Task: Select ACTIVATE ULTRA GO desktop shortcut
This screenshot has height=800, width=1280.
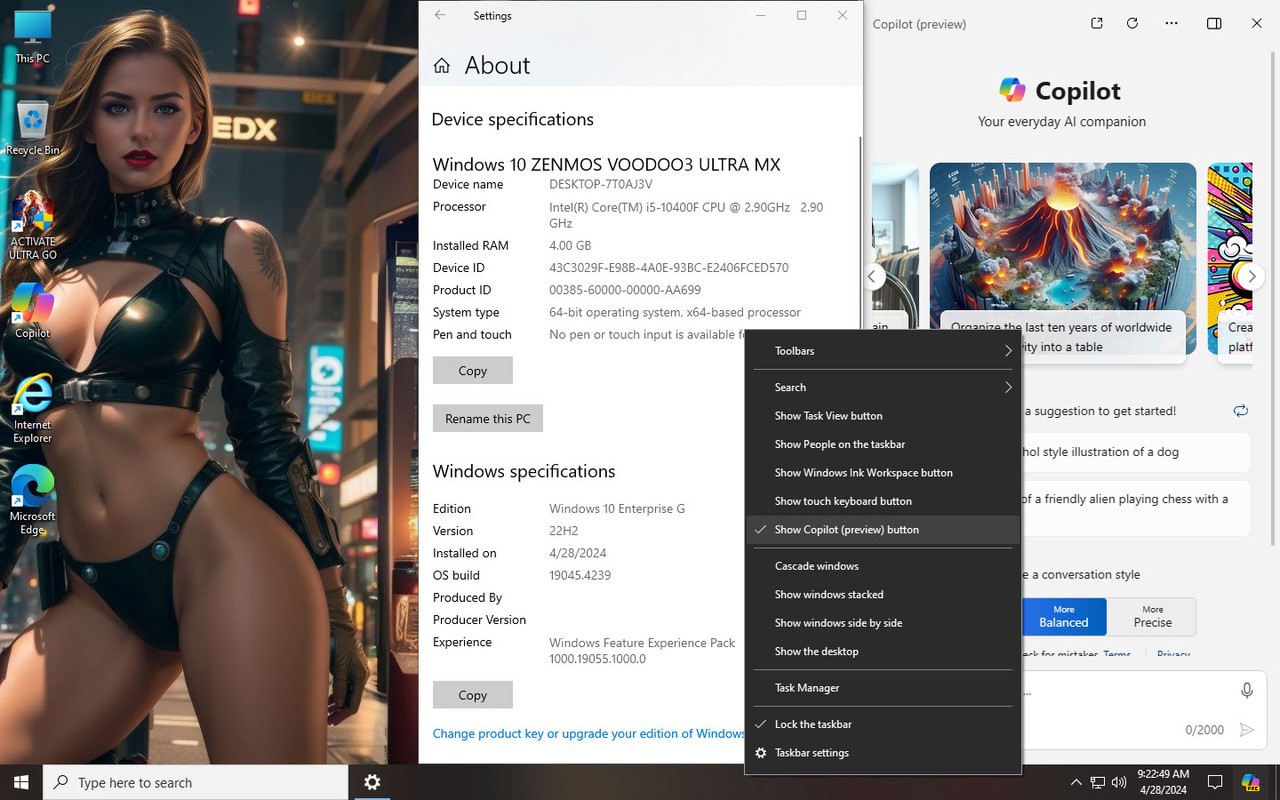Action: [x=32, y=225]
